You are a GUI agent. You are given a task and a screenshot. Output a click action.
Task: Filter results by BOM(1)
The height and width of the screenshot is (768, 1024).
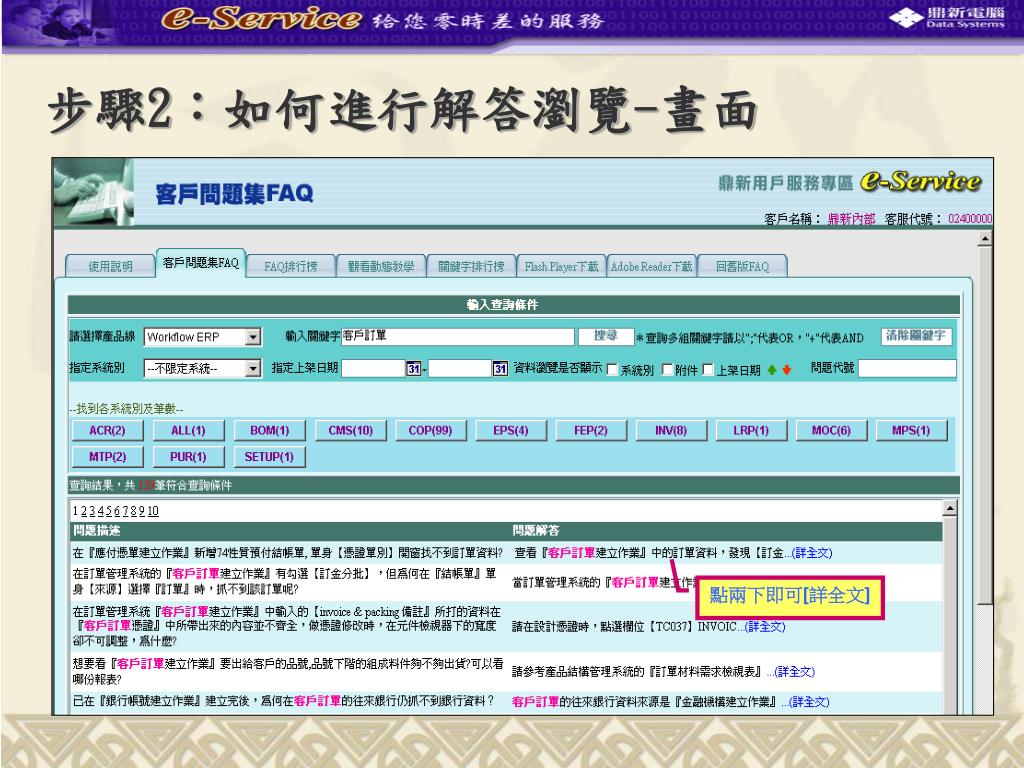pyautogui.click(x=269, y=430)
